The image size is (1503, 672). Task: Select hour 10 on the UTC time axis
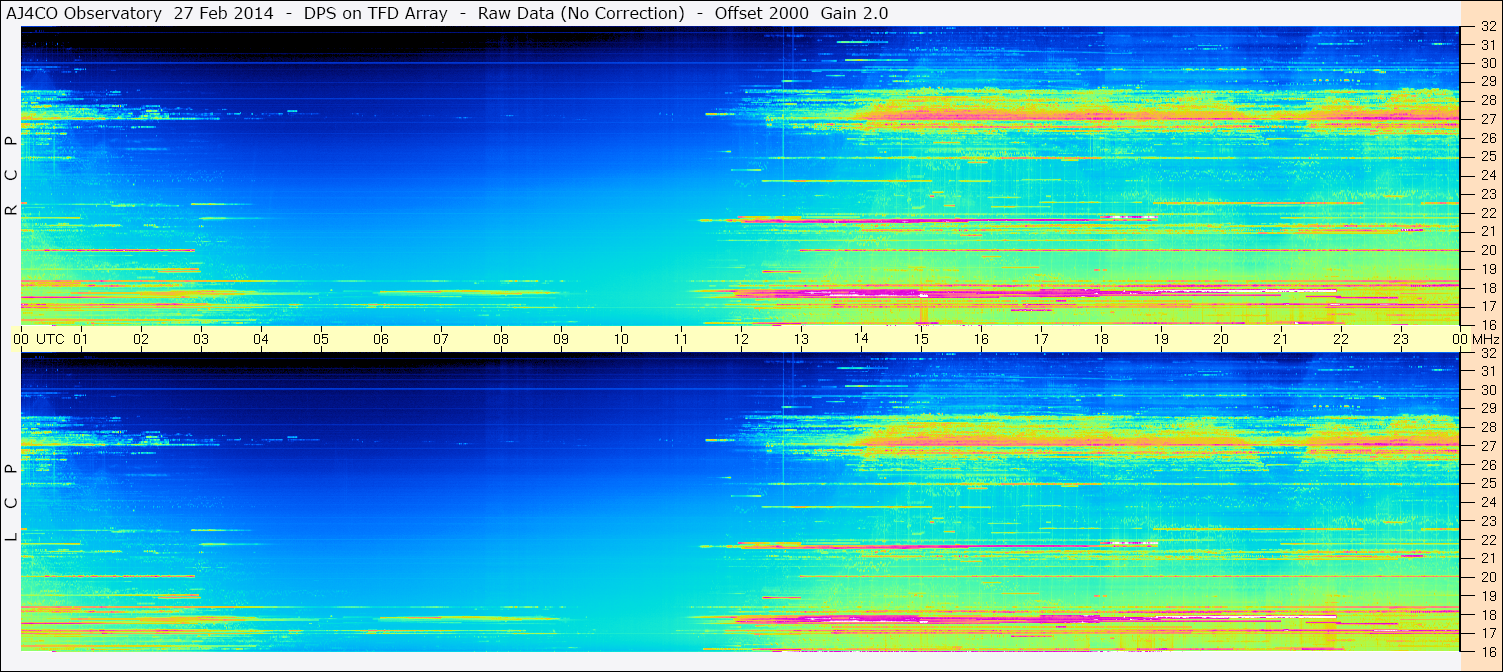pos(621,339)
